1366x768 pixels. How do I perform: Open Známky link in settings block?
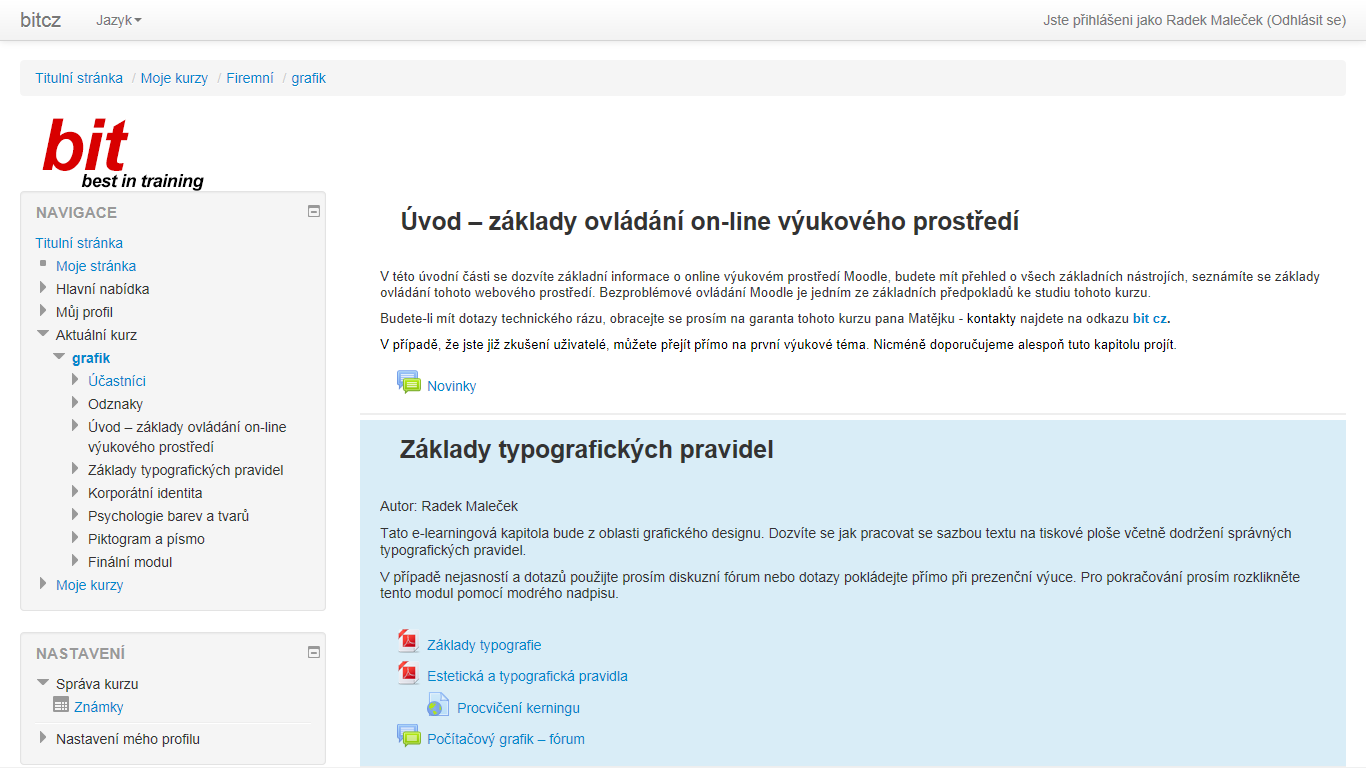click(x=99, y=707)
